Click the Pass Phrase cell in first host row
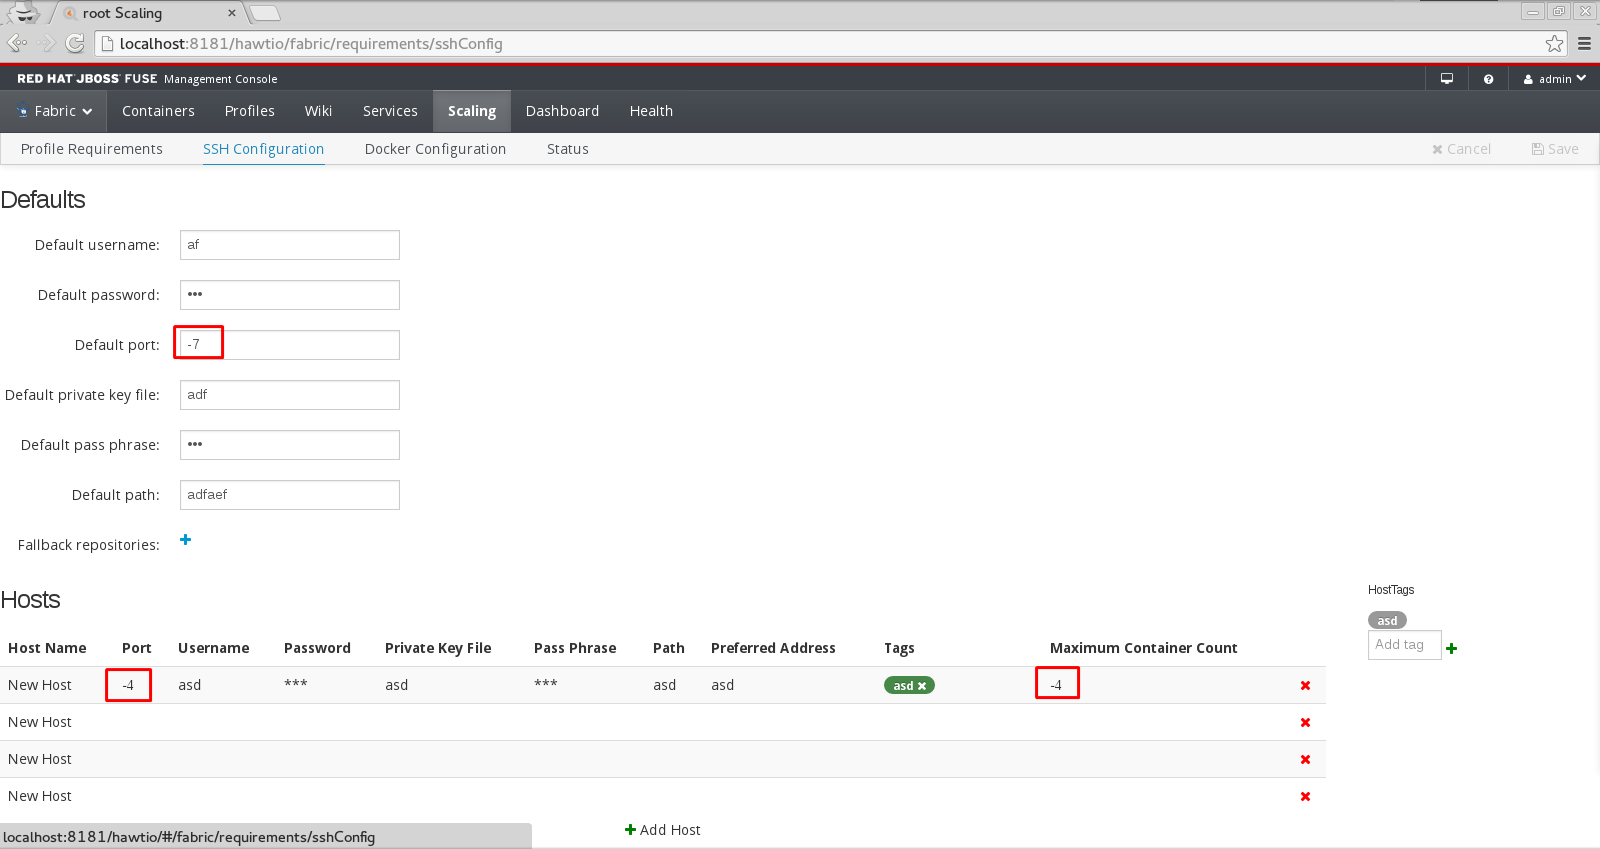Viewport: 1600px width, 849px height. point(546,684)
